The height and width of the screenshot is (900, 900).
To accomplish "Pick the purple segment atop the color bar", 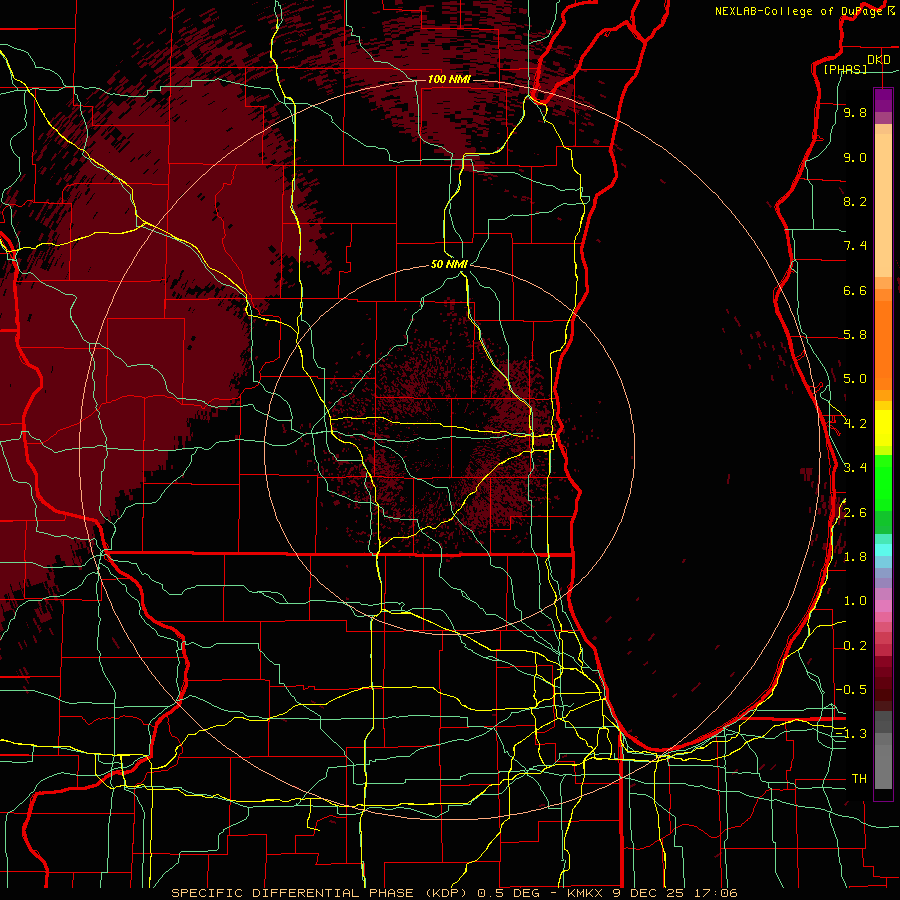I will (883, 100).
